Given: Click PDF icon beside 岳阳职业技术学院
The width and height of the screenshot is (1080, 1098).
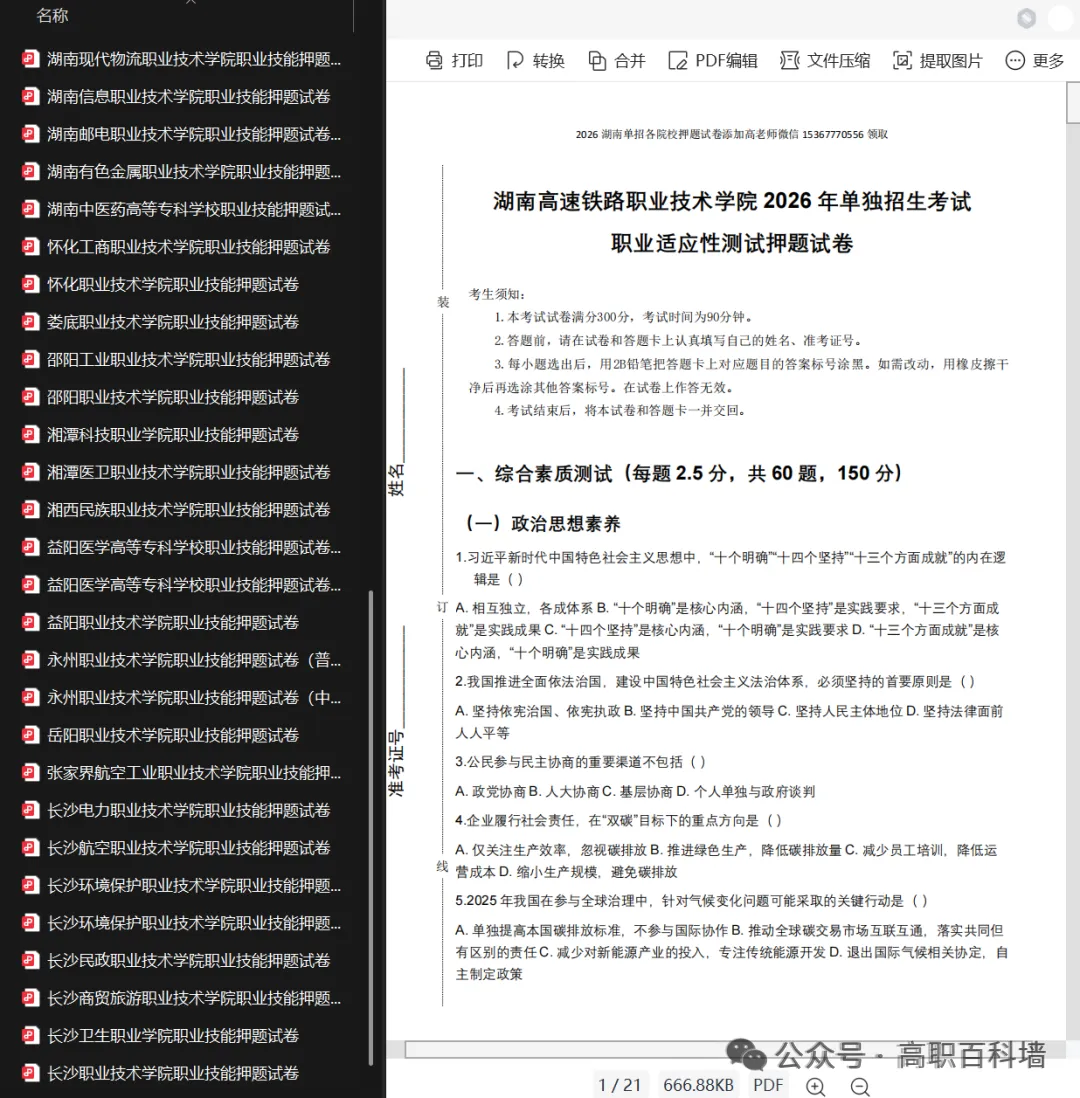Looking at the screenshot, I should point(30,735).
